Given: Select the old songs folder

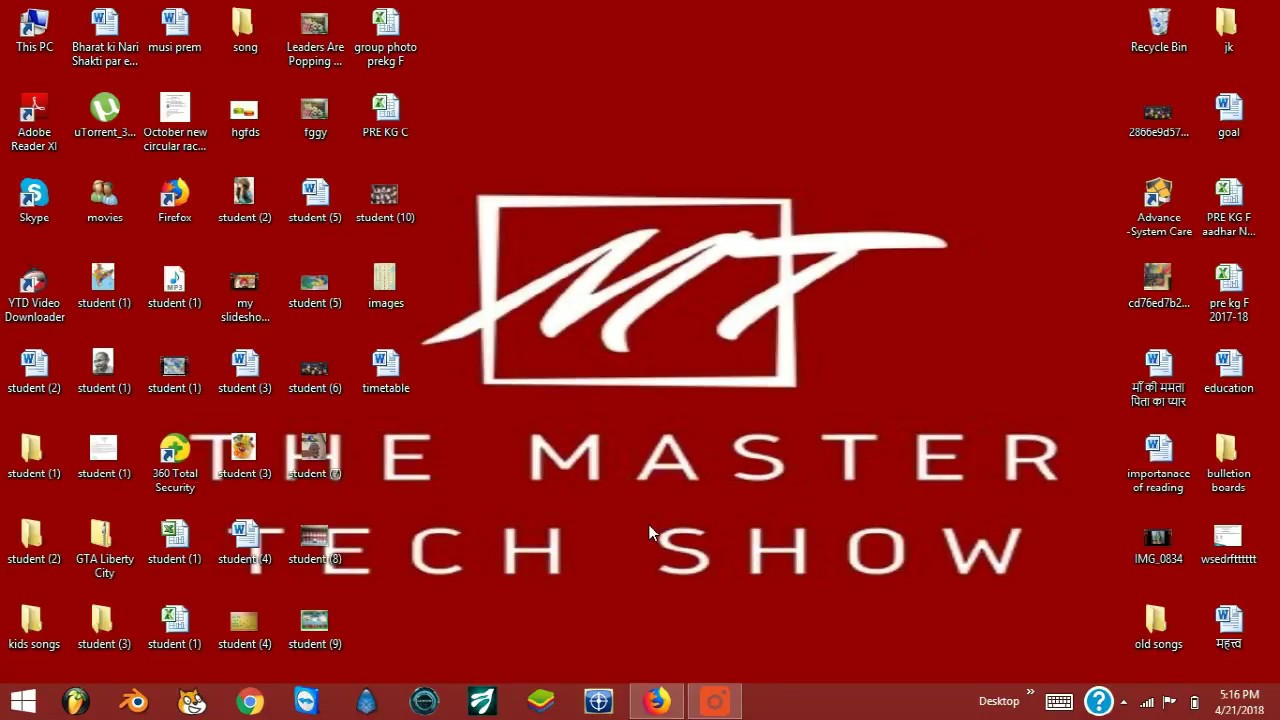Looking at the screenshot, I should (1158, 628).
